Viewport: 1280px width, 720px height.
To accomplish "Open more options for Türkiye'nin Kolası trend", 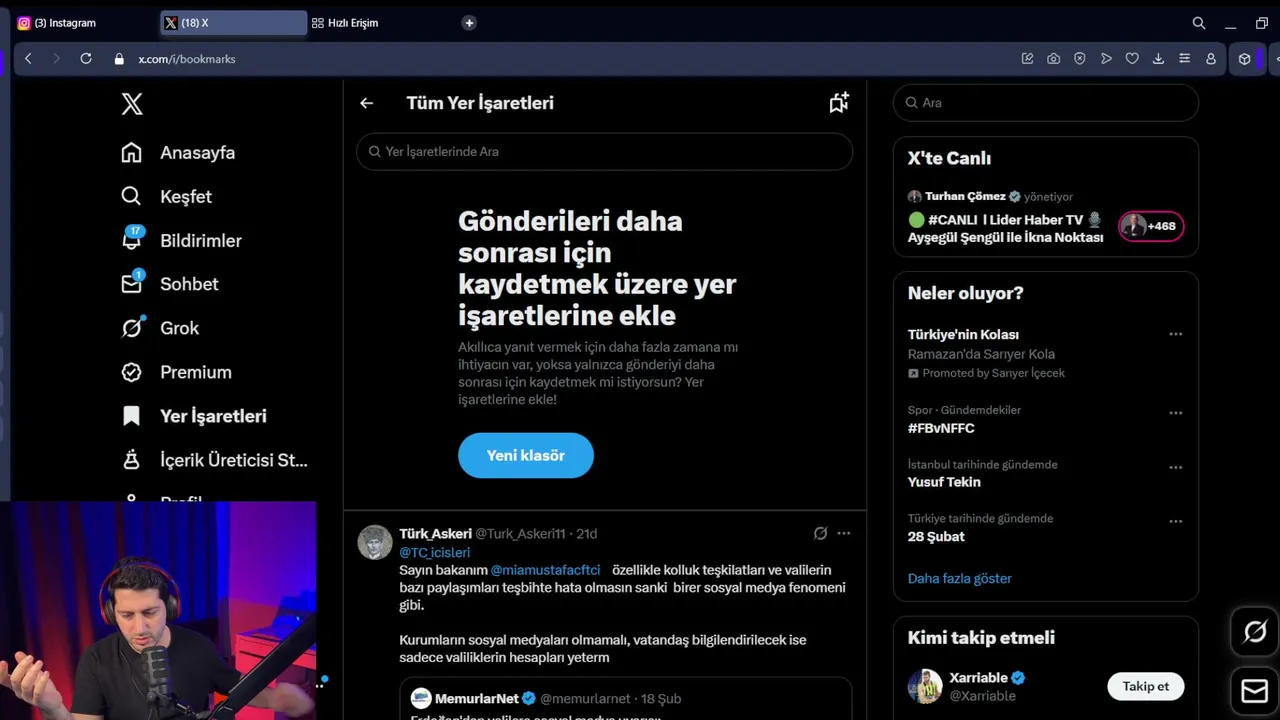I will pyautogui.click(x=1175, y=334).
